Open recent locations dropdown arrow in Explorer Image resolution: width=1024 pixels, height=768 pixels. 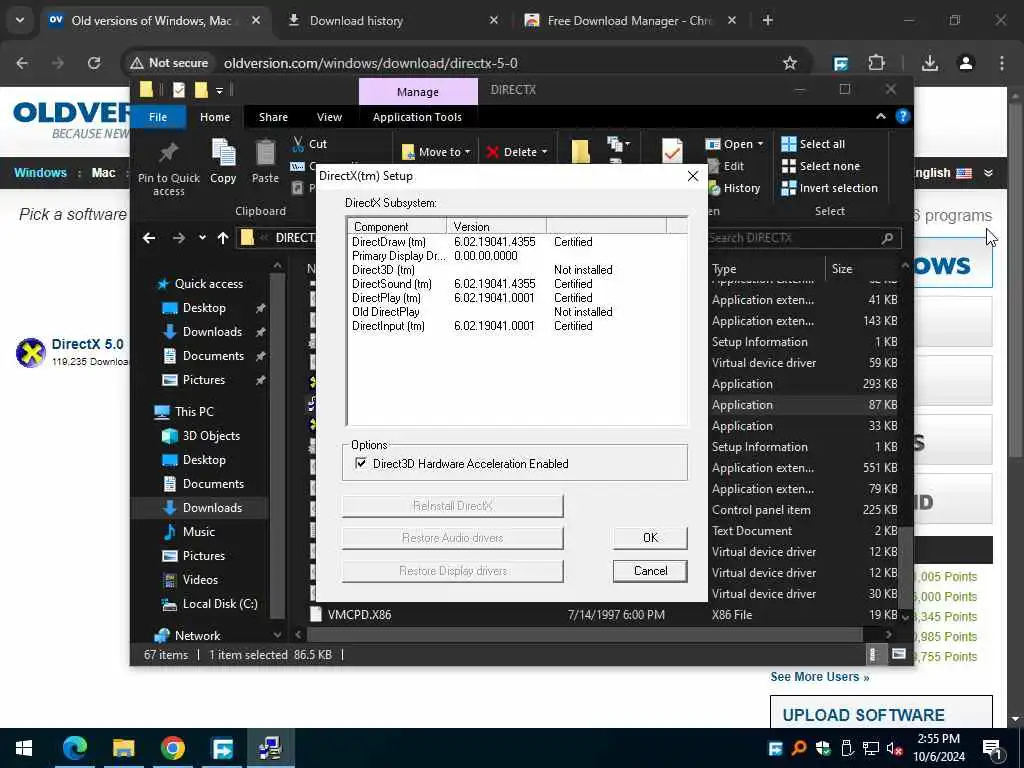202,238
